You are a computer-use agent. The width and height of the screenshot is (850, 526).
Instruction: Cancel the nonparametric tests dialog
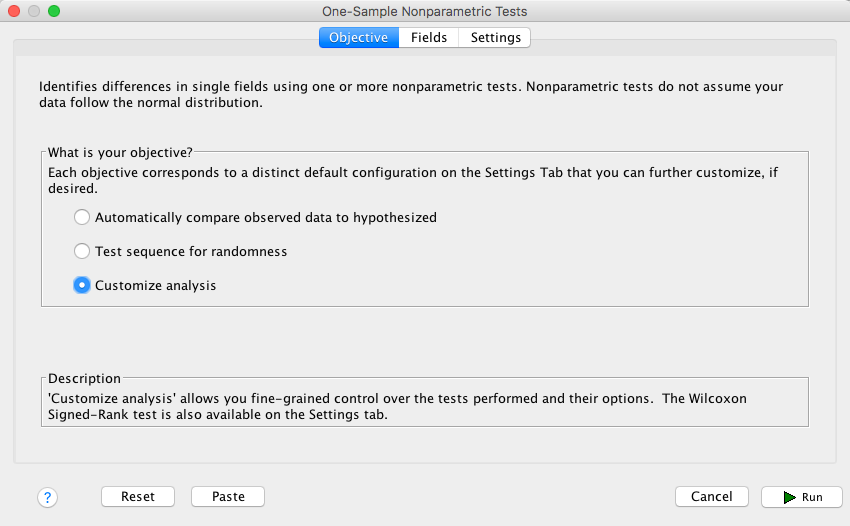(x=712, y=497)
